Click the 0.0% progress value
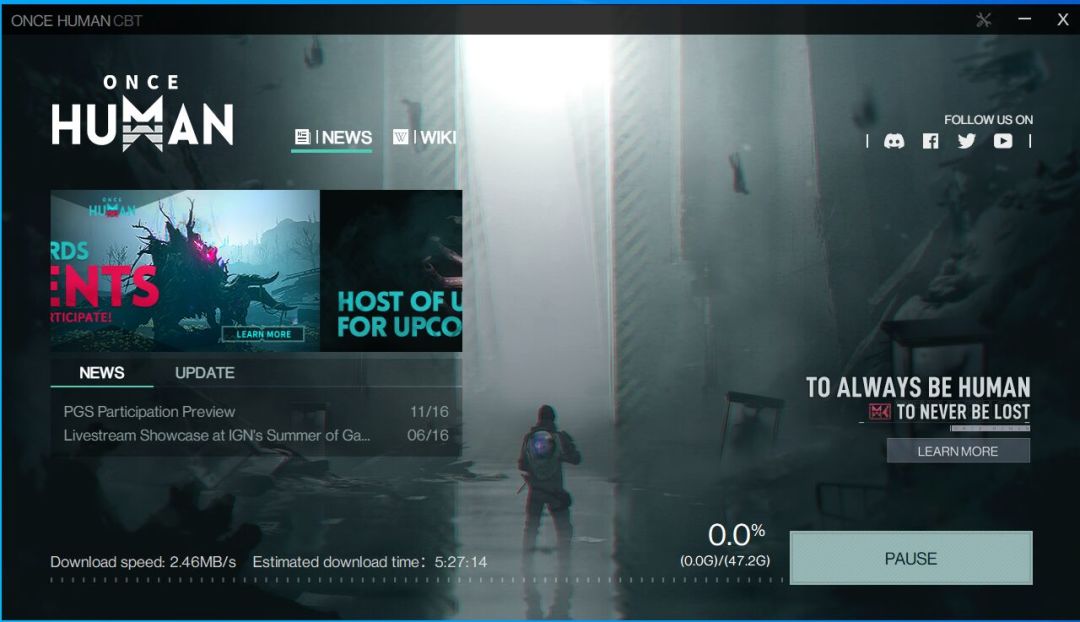1080x622 pixels. [x=736, y=535]
